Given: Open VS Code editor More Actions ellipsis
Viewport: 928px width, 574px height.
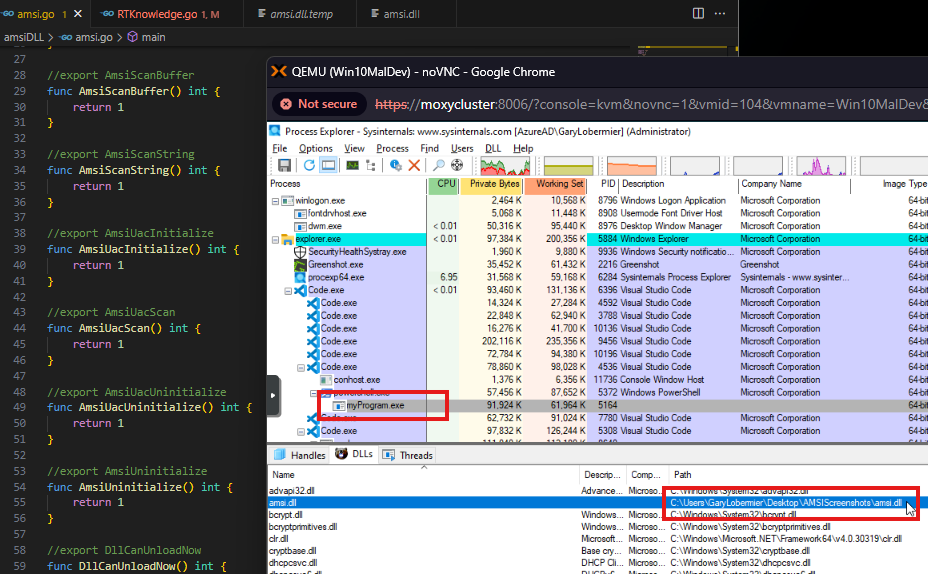Looking at the screenshot, I should [720, 13].
